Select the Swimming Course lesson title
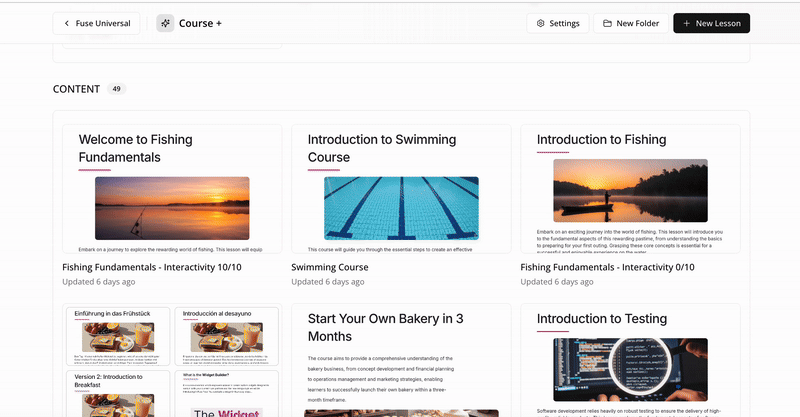This screenshot has height=417, width=800. (x=329, y=267)
